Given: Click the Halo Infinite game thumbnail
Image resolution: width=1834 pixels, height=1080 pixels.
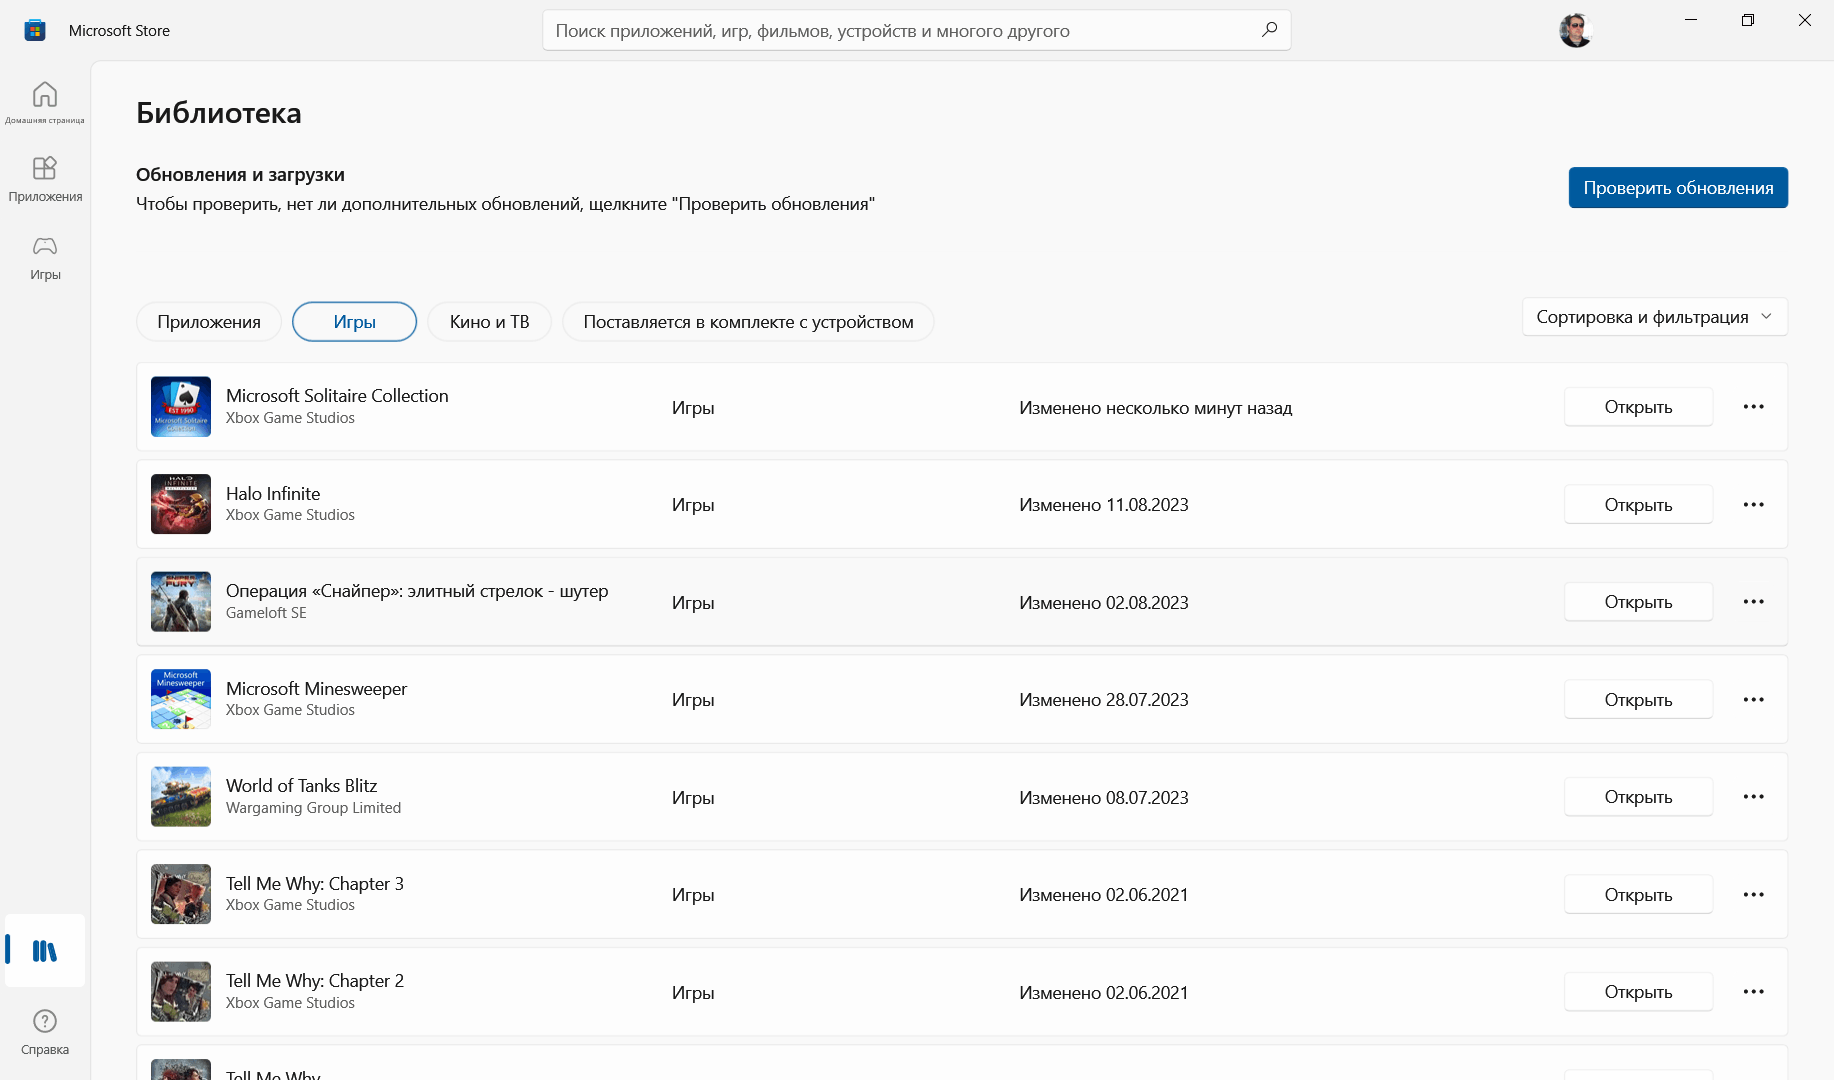Looking at the screenshot, I should tap(181, 504).
